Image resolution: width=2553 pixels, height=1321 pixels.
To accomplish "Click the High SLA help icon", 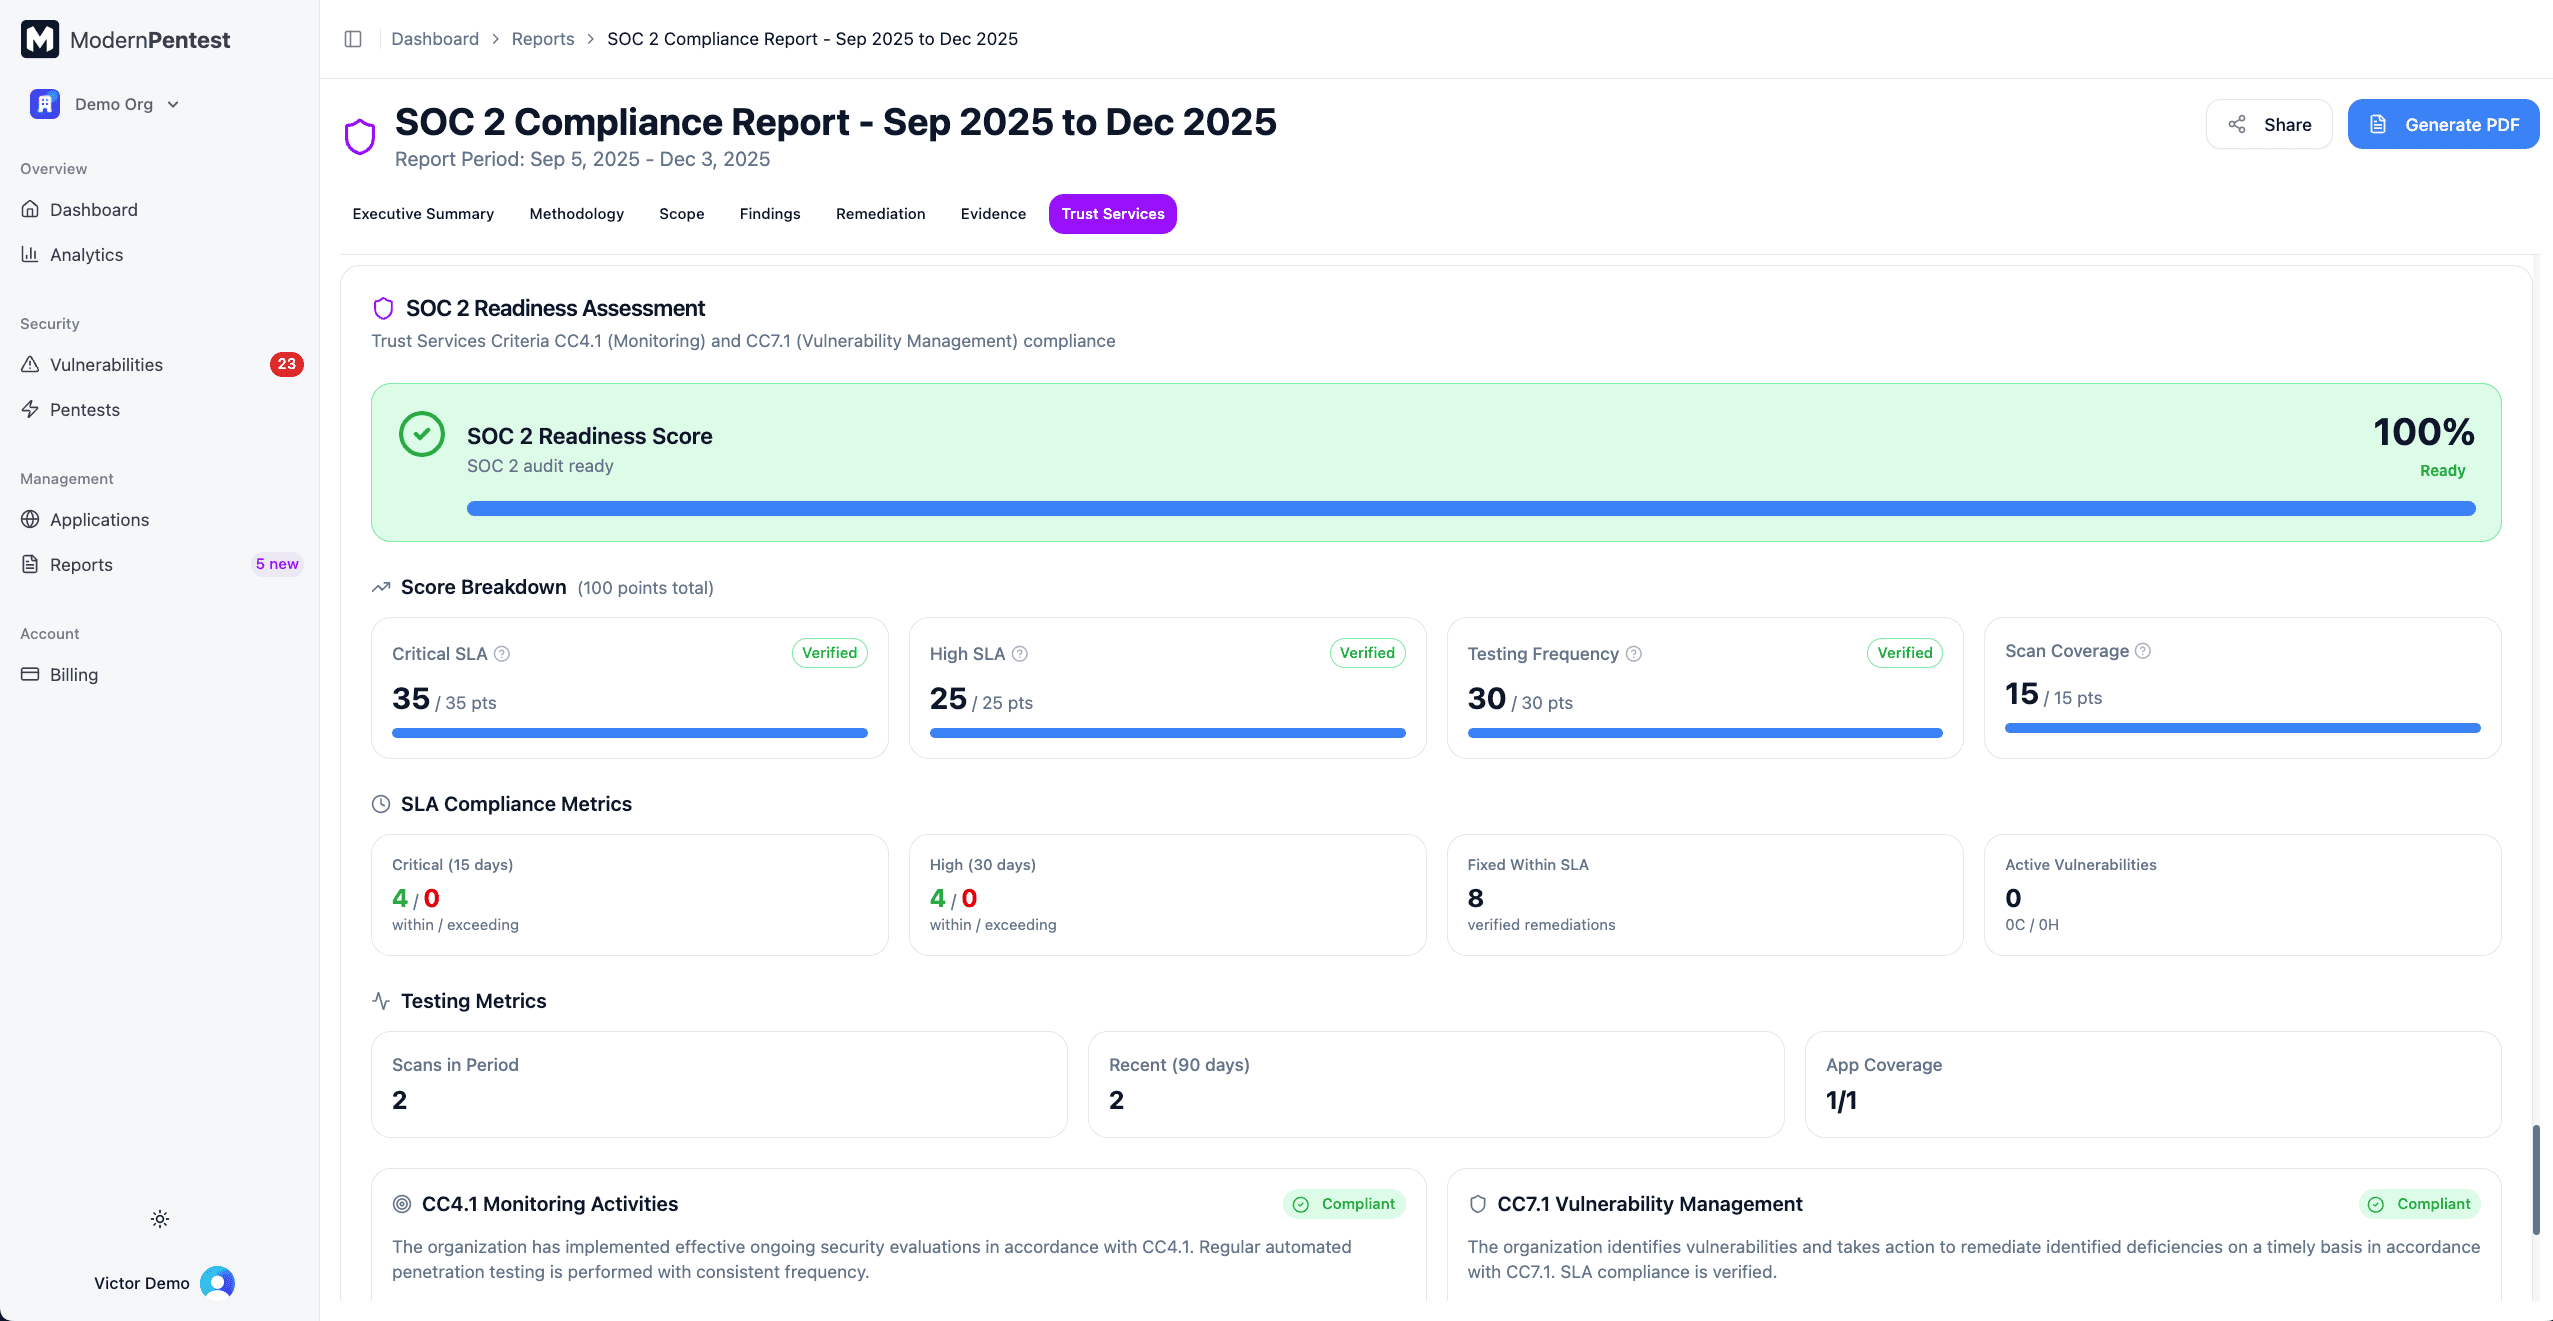I will 1020,654.
